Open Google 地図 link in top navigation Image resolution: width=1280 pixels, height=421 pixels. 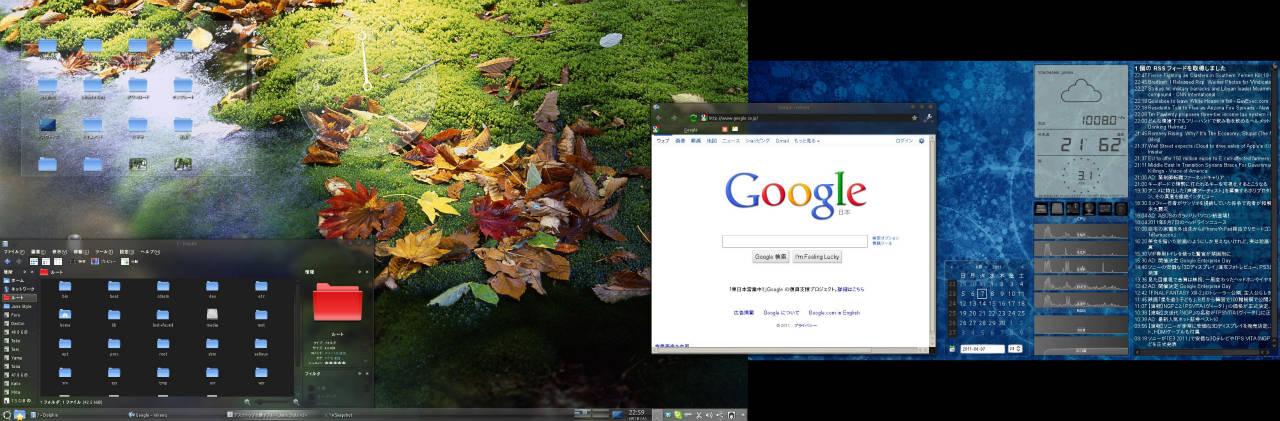(711, 141)
